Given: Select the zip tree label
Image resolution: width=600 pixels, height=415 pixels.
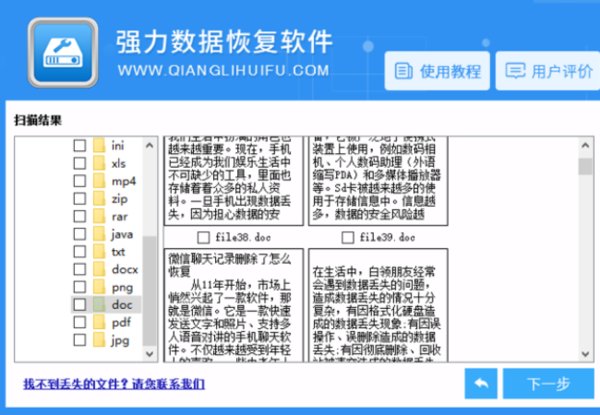Looking at the screenshot, I should [x=119, y=199].
